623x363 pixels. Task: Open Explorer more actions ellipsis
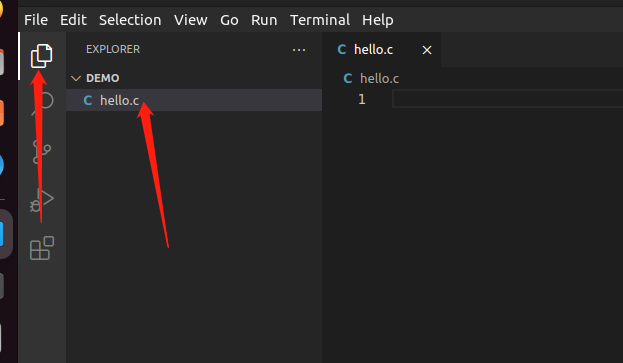(299, 50)
